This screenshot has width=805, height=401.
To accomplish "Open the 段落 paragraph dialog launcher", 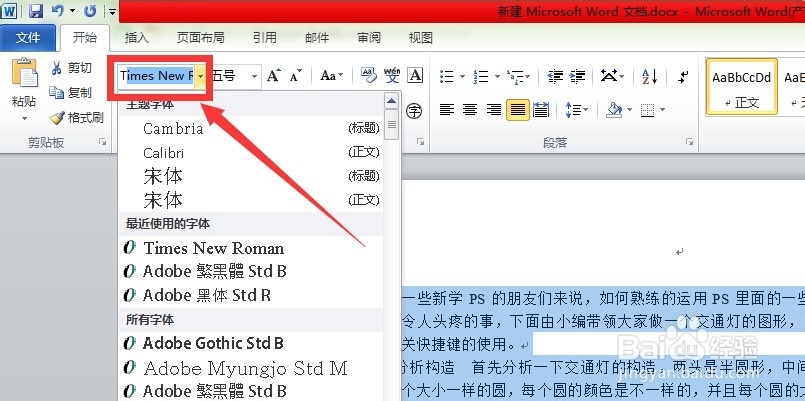I will 690,142.
